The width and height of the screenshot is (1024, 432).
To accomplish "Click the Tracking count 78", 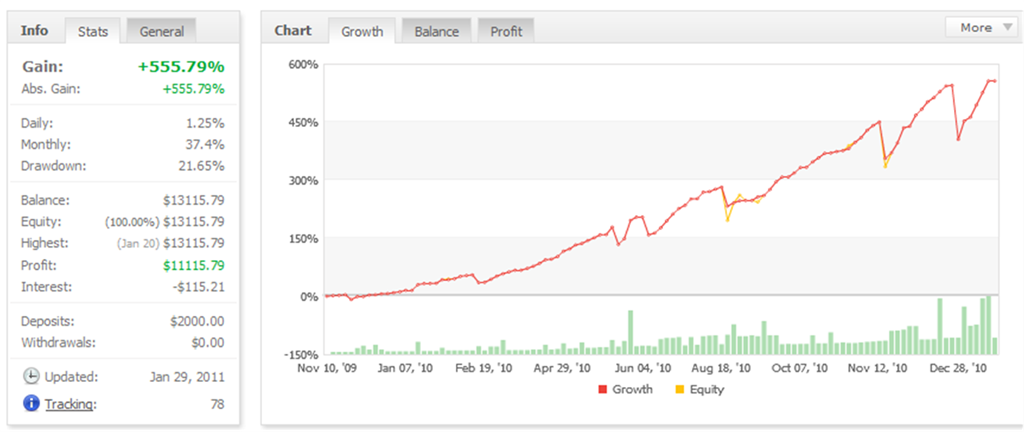I will (217, 405).
